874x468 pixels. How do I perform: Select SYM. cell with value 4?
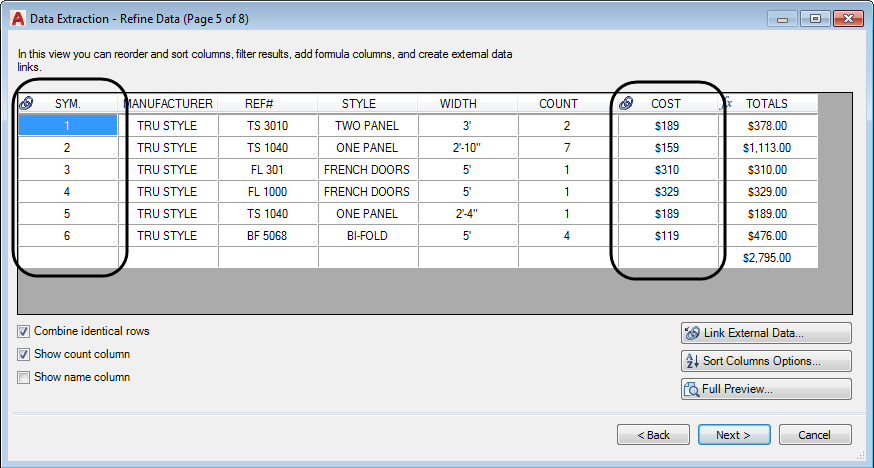coord(67,192)
